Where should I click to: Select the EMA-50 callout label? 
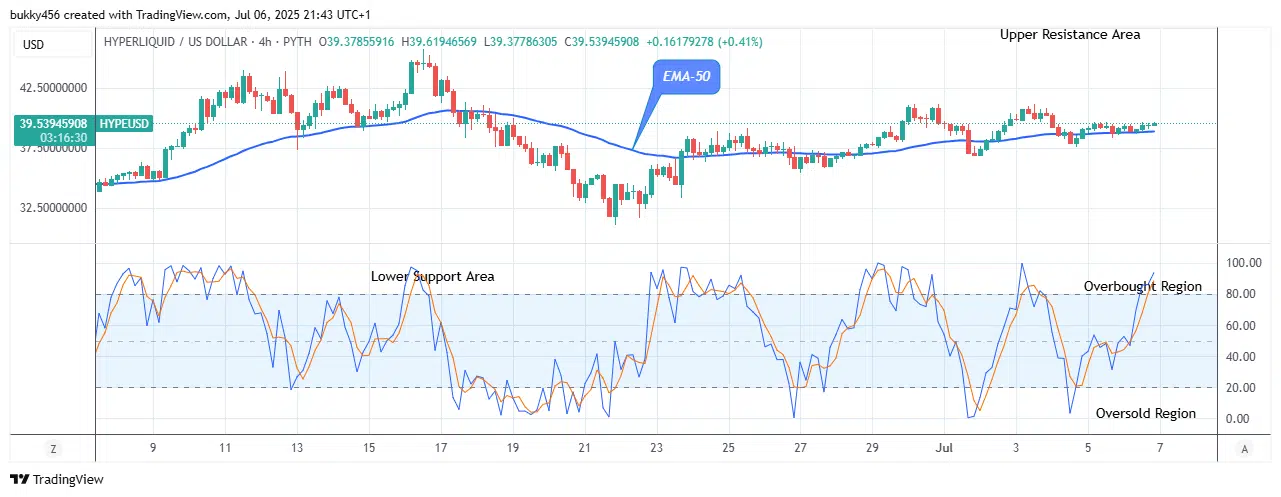tap(686, 76)
